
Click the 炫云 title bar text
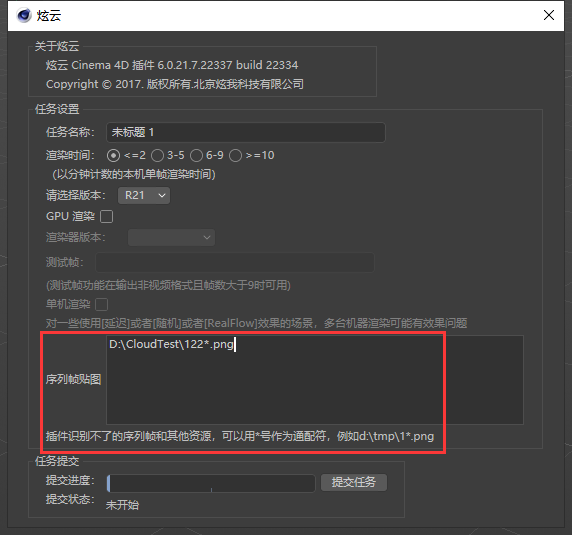coord(49,16)
